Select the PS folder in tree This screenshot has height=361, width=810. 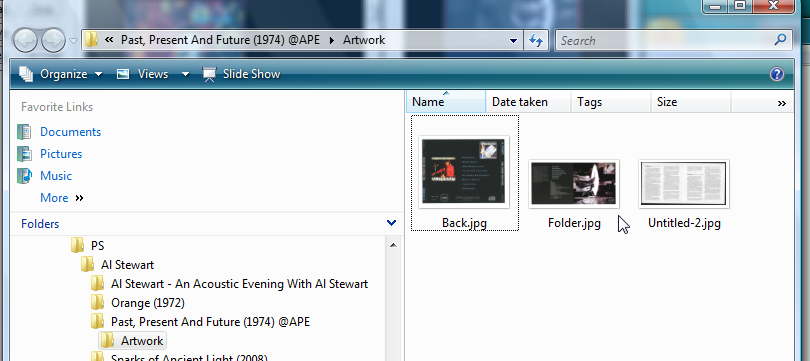(97, 245)
